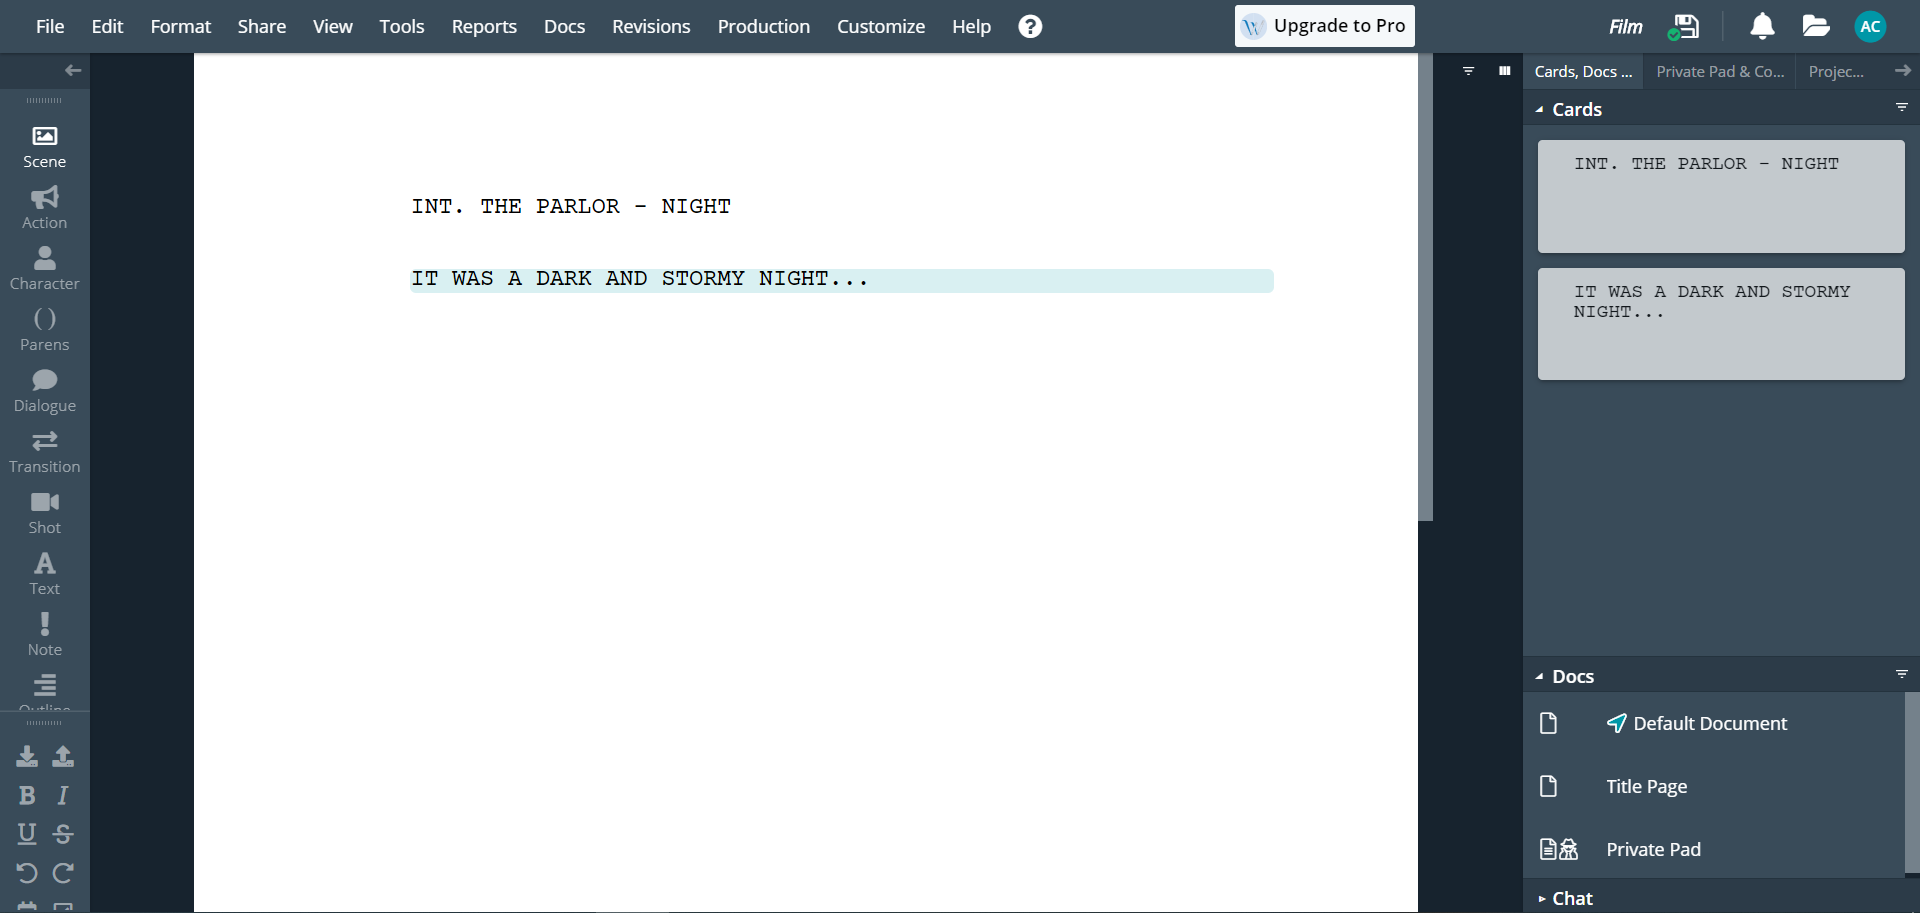Click the Upgrade to Pro button
The image size is (1920, 913).
pos(1323,26)
